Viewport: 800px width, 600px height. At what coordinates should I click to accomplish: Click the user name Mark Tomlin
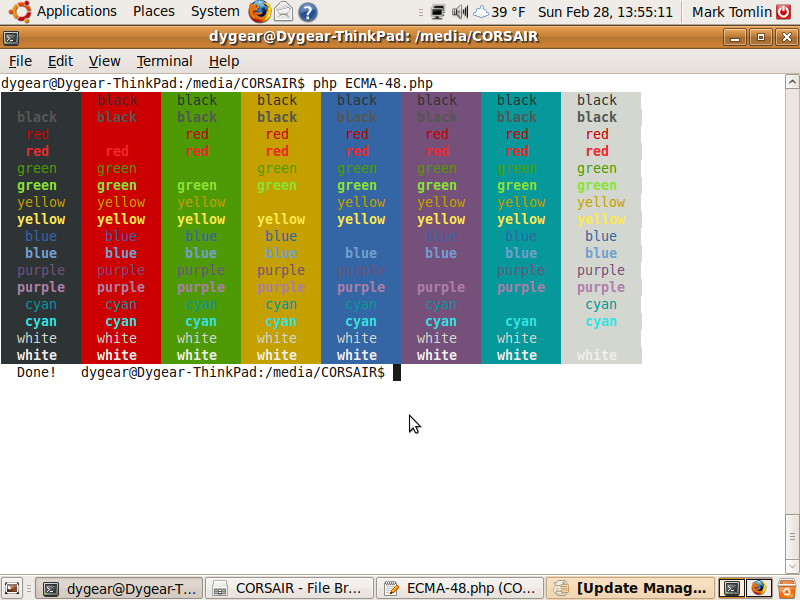click(x=732, y=12)
